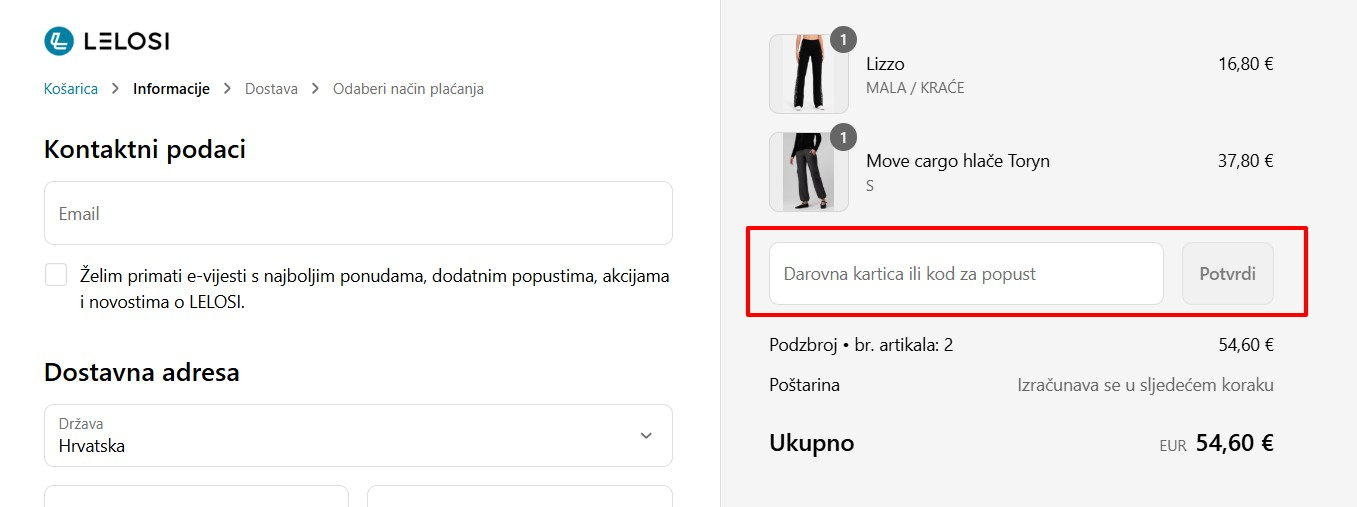The width and height of the screenshot is (1357, 507).
Task: Click the Država dropdown chevron arrow
Action: click(646, 435)
